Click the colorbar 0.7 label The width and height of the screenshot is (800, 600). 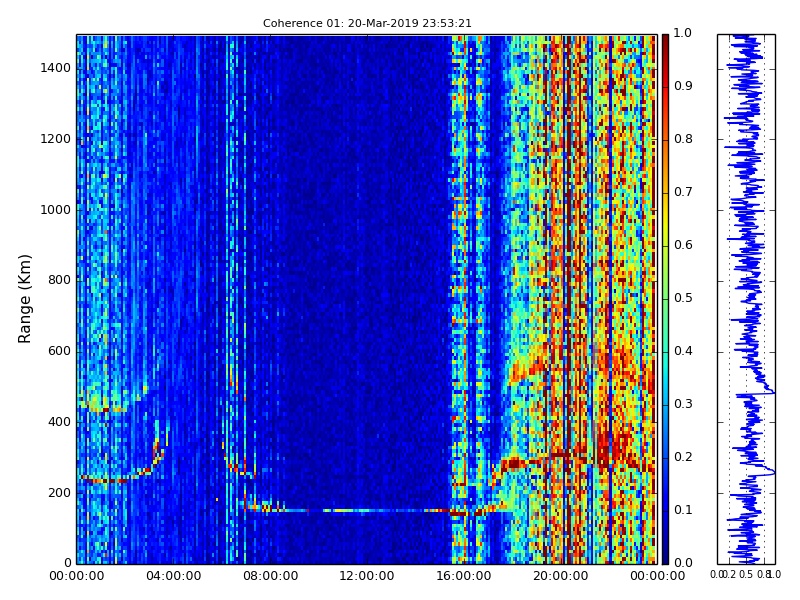(x=683, y=192)
